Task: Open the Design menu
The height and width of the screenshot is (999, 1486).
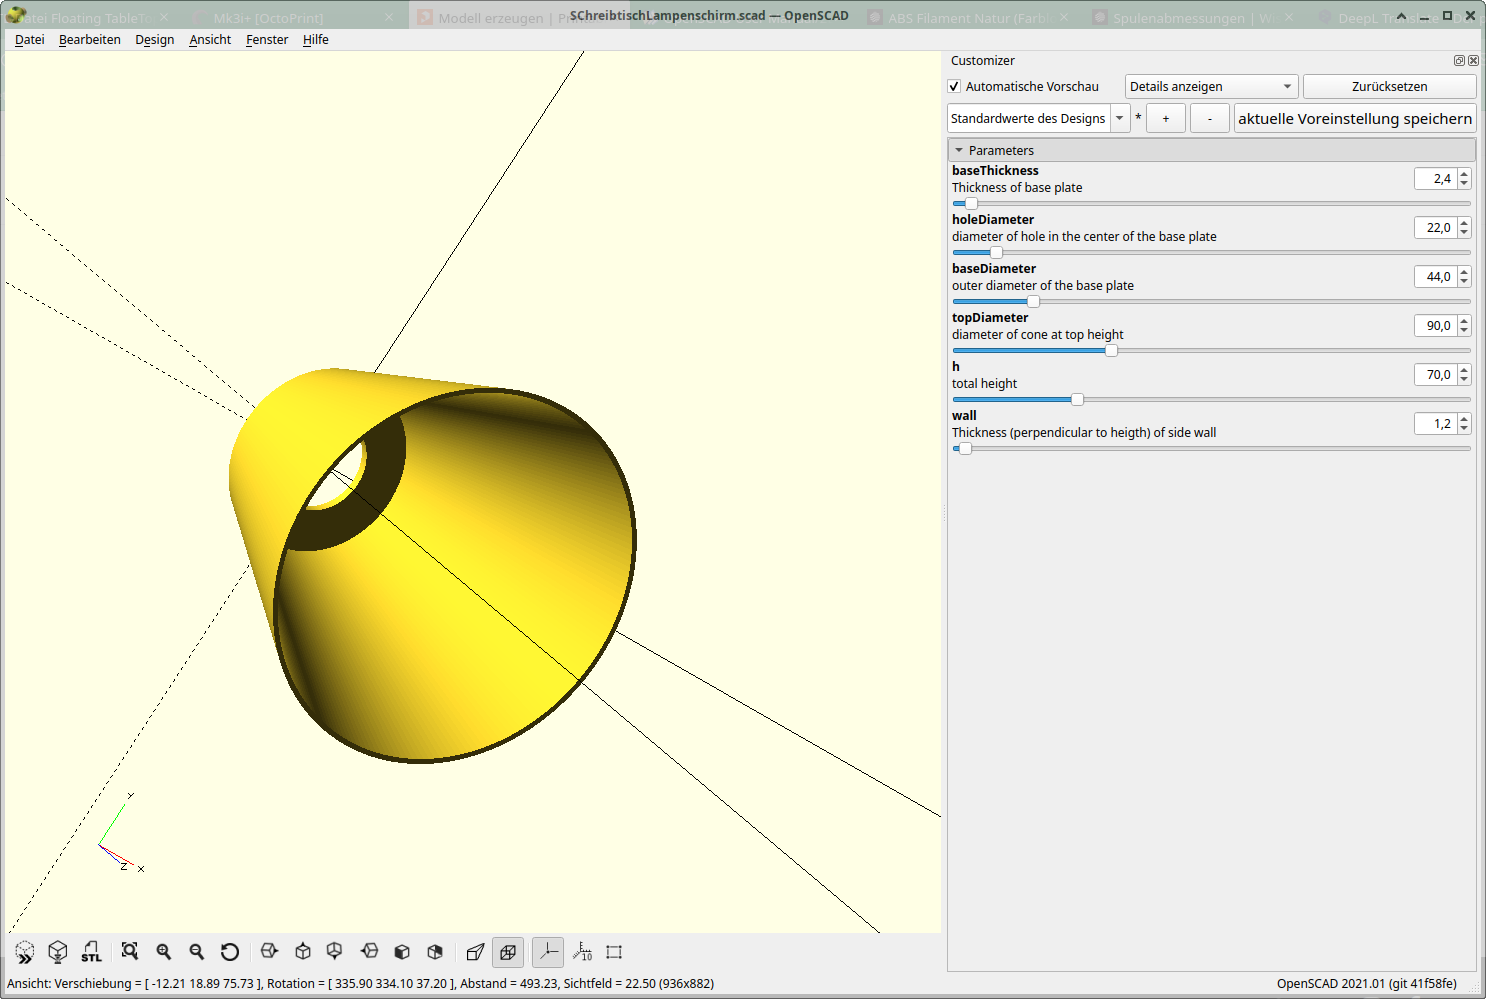Action: click(154, 39)
